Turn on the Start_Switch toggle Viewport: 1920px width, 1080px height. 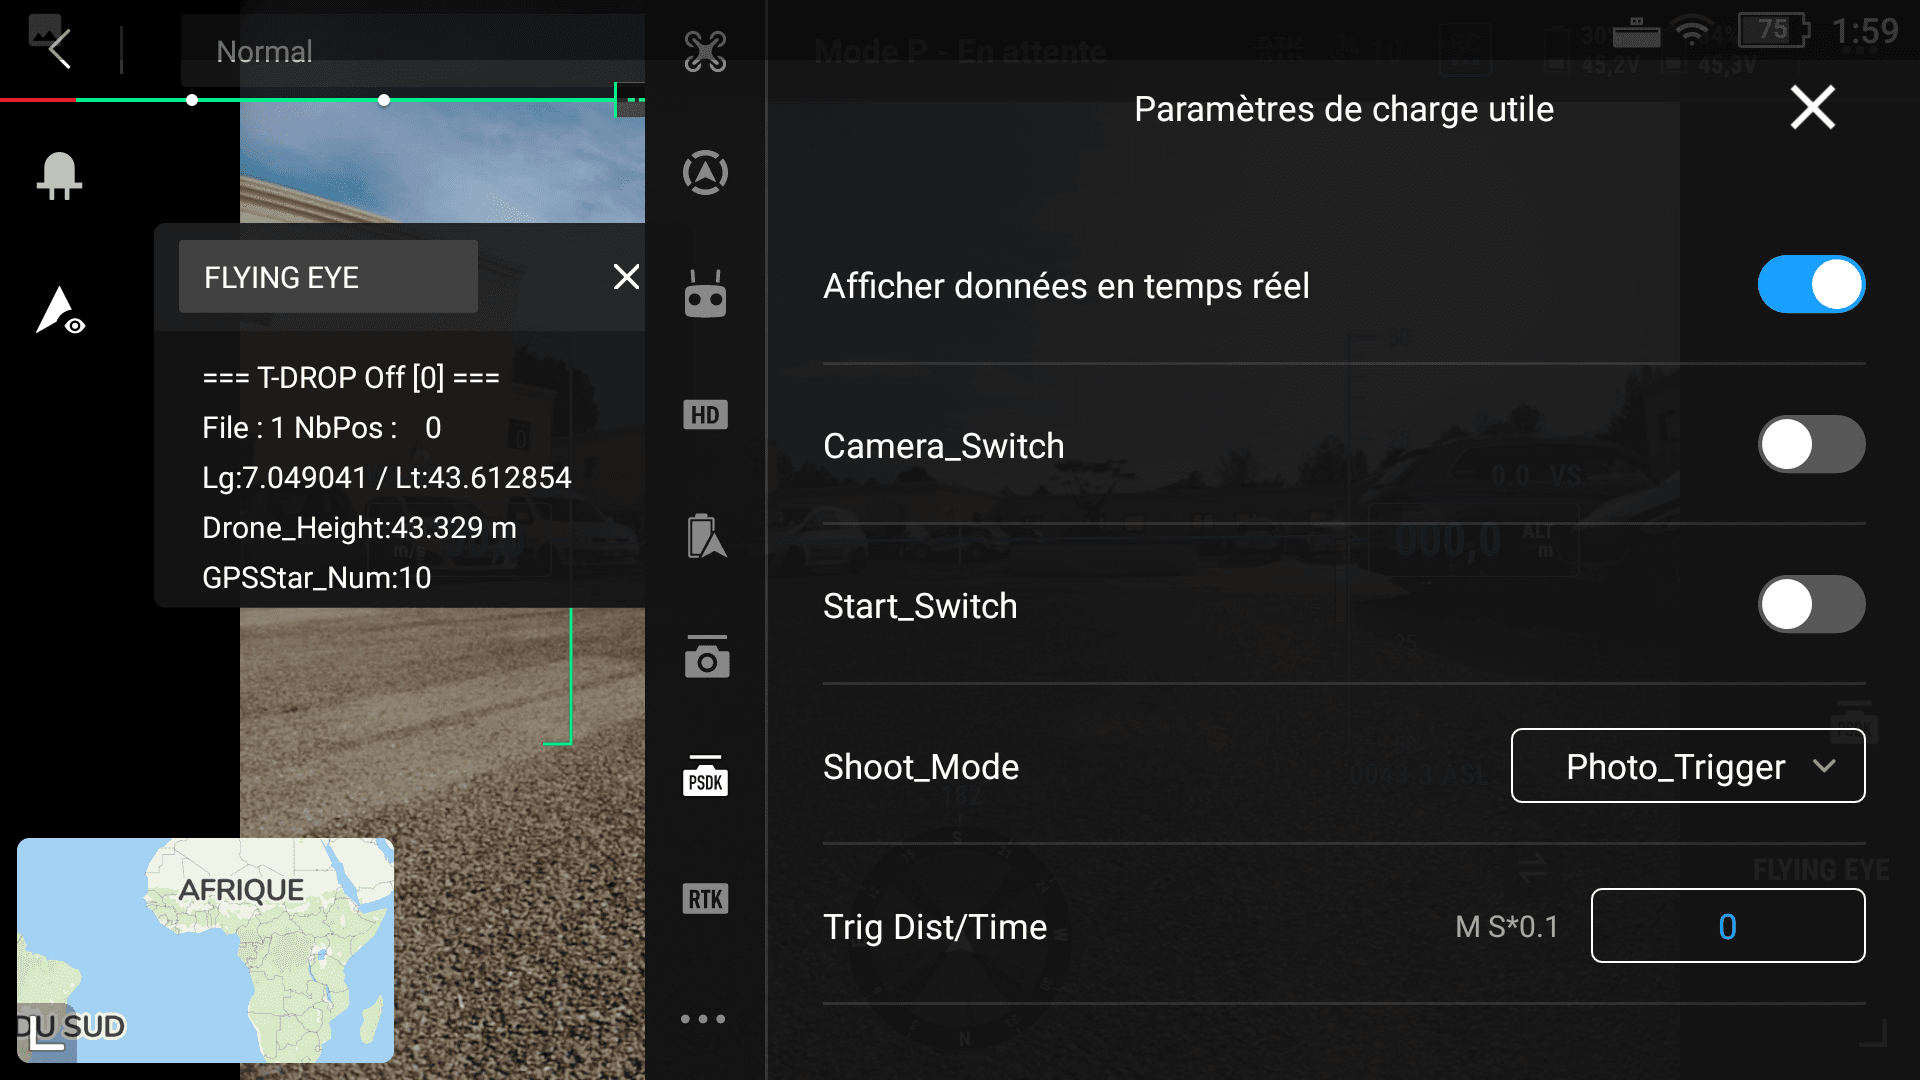(1811, 605)
